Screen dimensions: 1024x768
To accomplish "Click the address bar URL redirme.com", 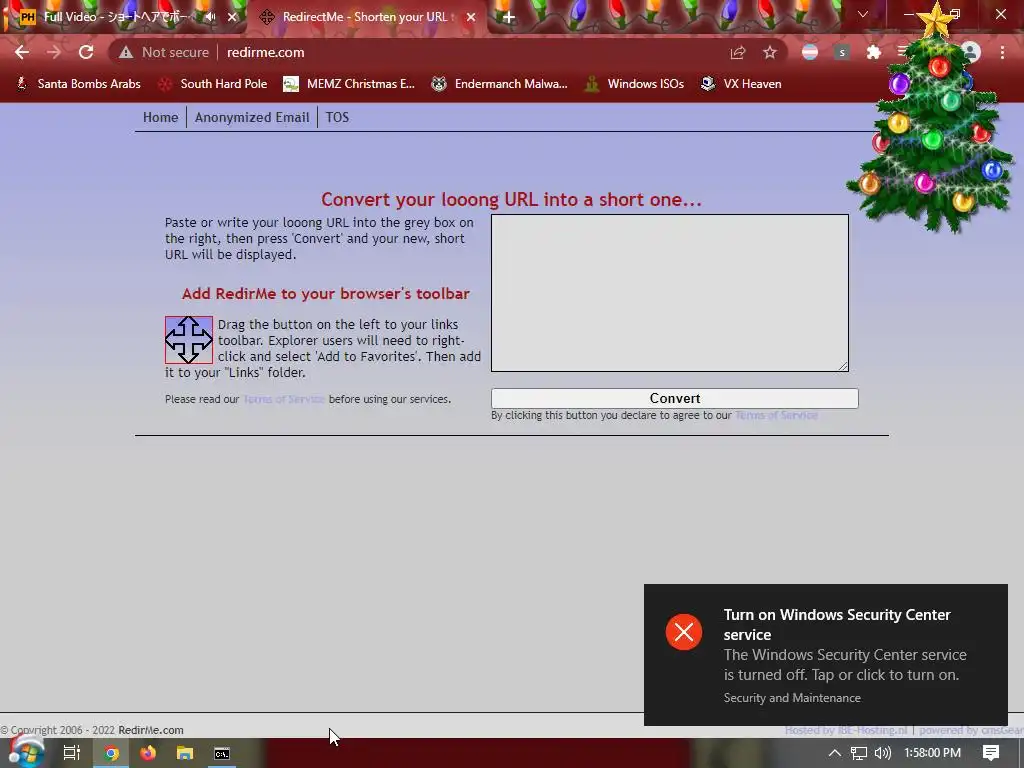I will coord(266,52).
